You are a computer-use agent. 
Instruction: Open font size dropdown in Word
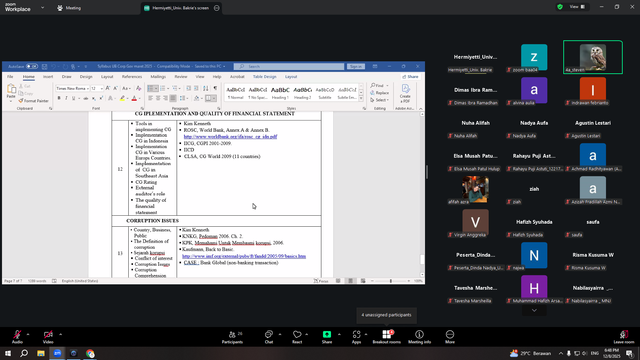point(101,88)
